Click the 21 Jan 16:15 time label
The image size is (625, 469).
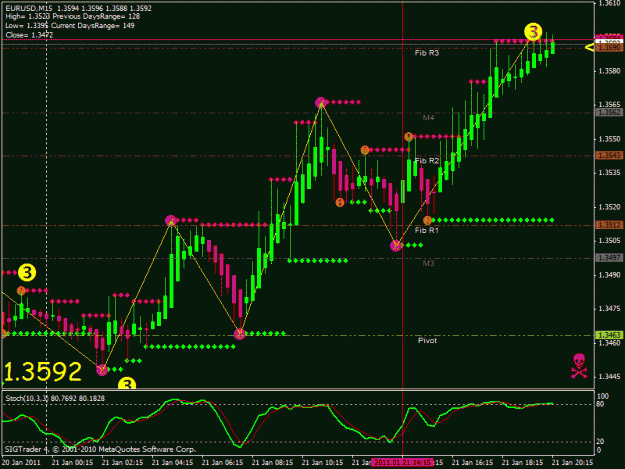pyautogui.click(x=472, y=462)
